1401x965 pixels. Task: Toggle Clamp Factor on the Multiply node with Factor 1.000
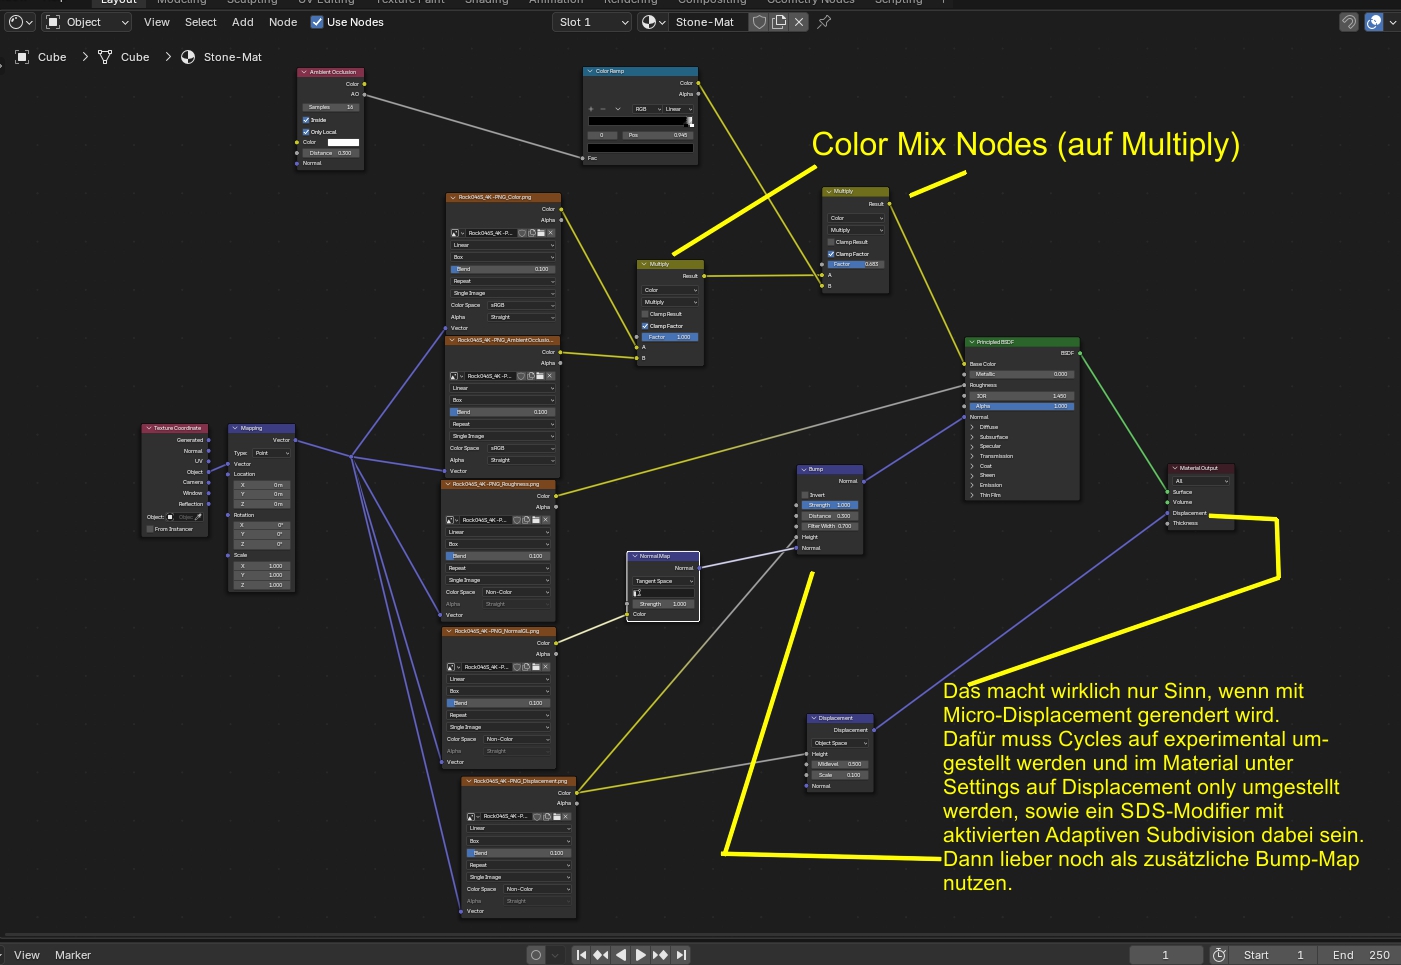[645, 326]
